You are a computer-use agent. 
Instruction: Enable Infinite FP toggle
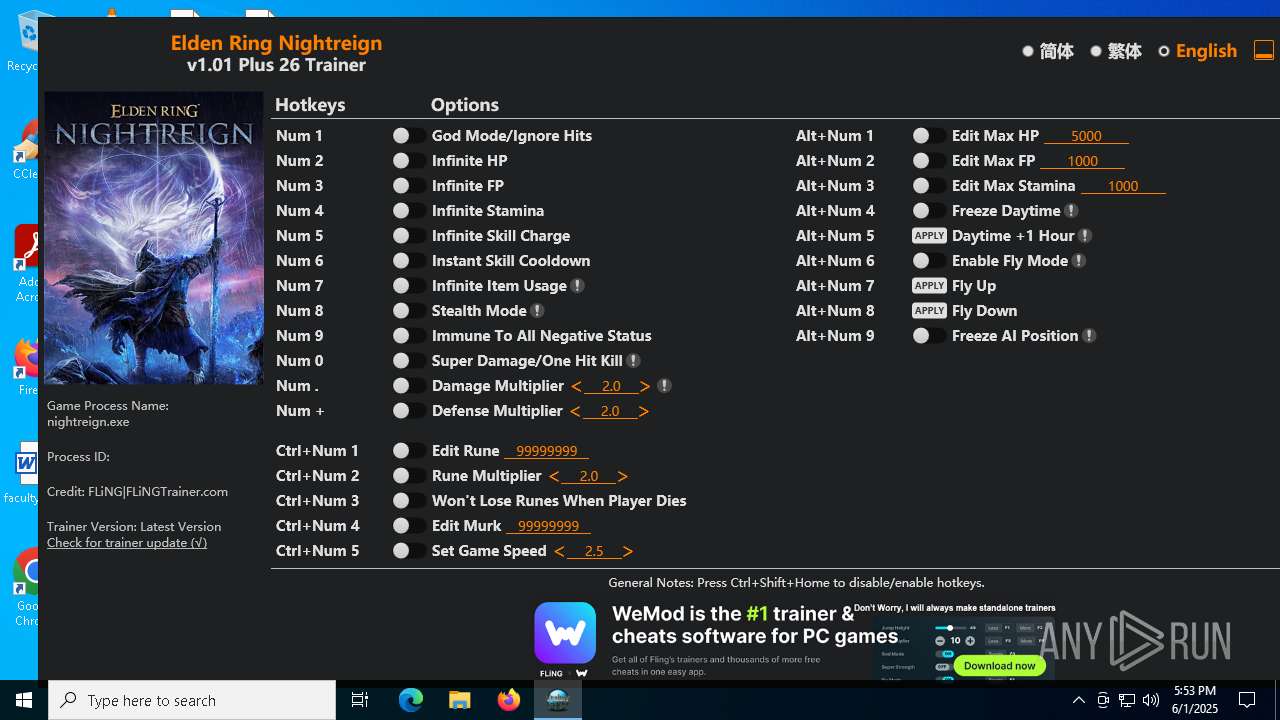[x=408, y=186]
